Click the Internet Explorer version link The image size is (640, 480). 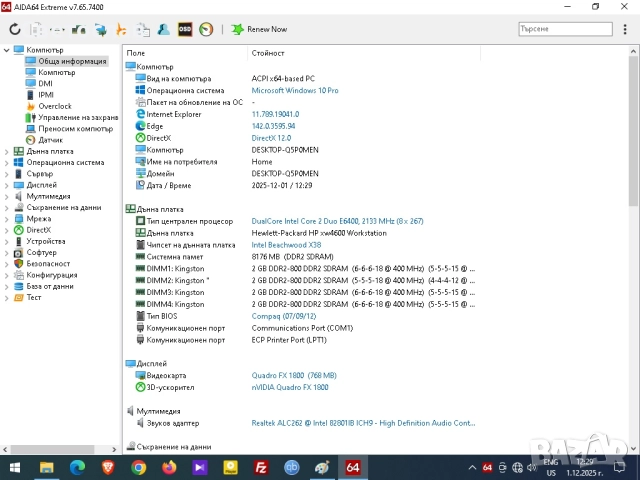tap(275, 114)
